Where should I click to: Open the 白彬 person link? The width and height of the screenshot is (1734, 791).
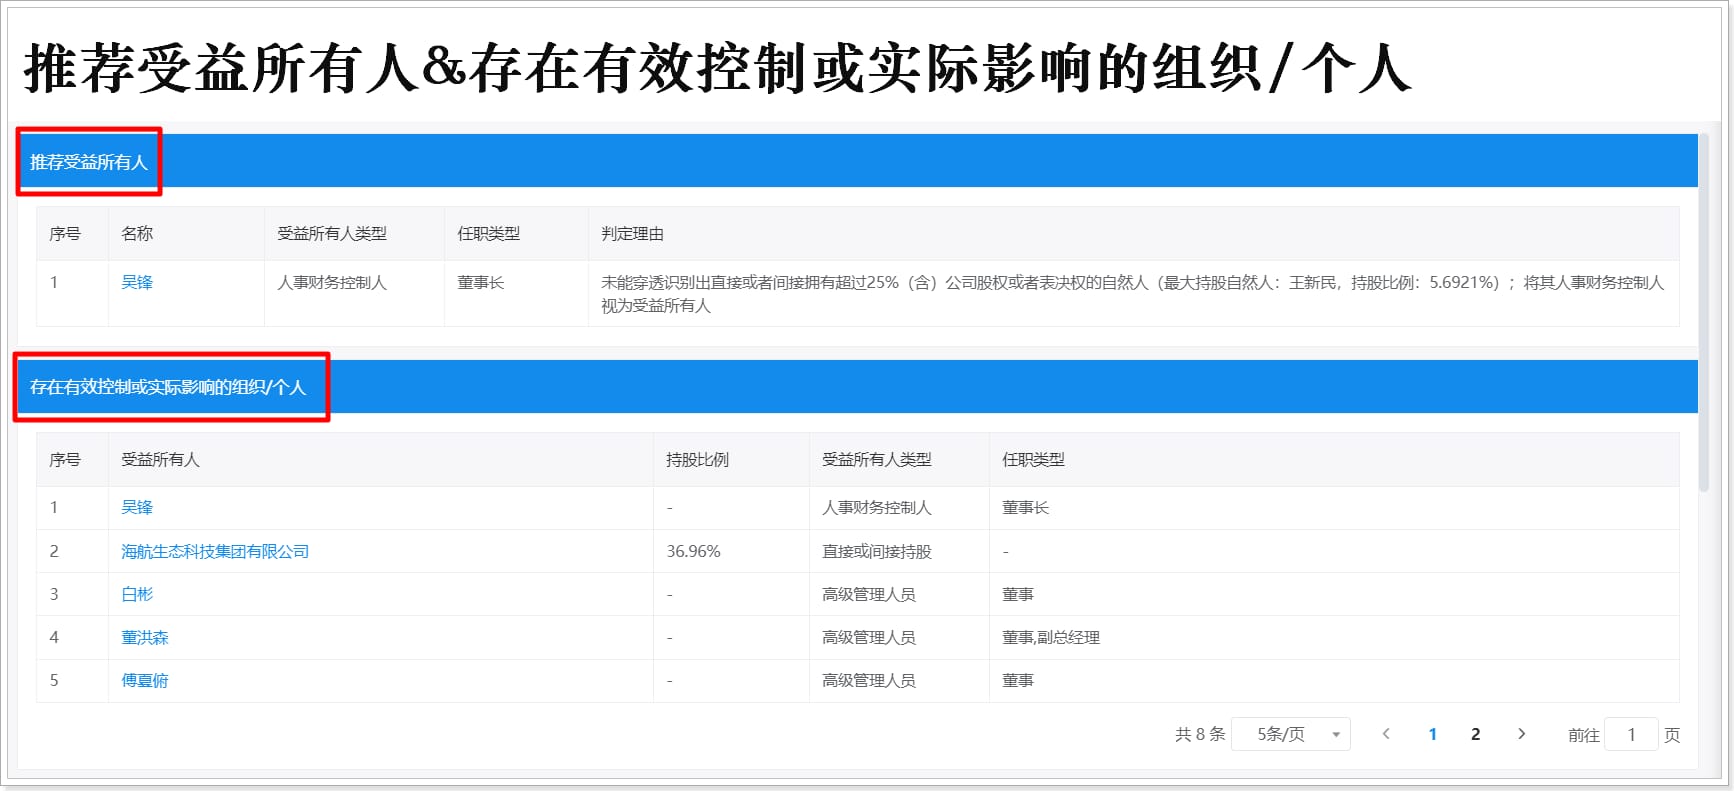pos(137,594)
